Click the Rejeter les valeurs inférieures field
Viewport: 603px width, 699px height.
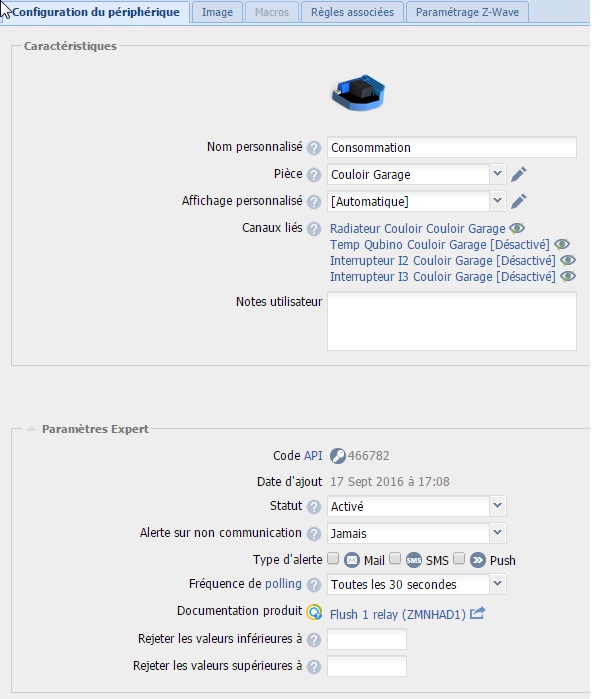coord(367,639)
